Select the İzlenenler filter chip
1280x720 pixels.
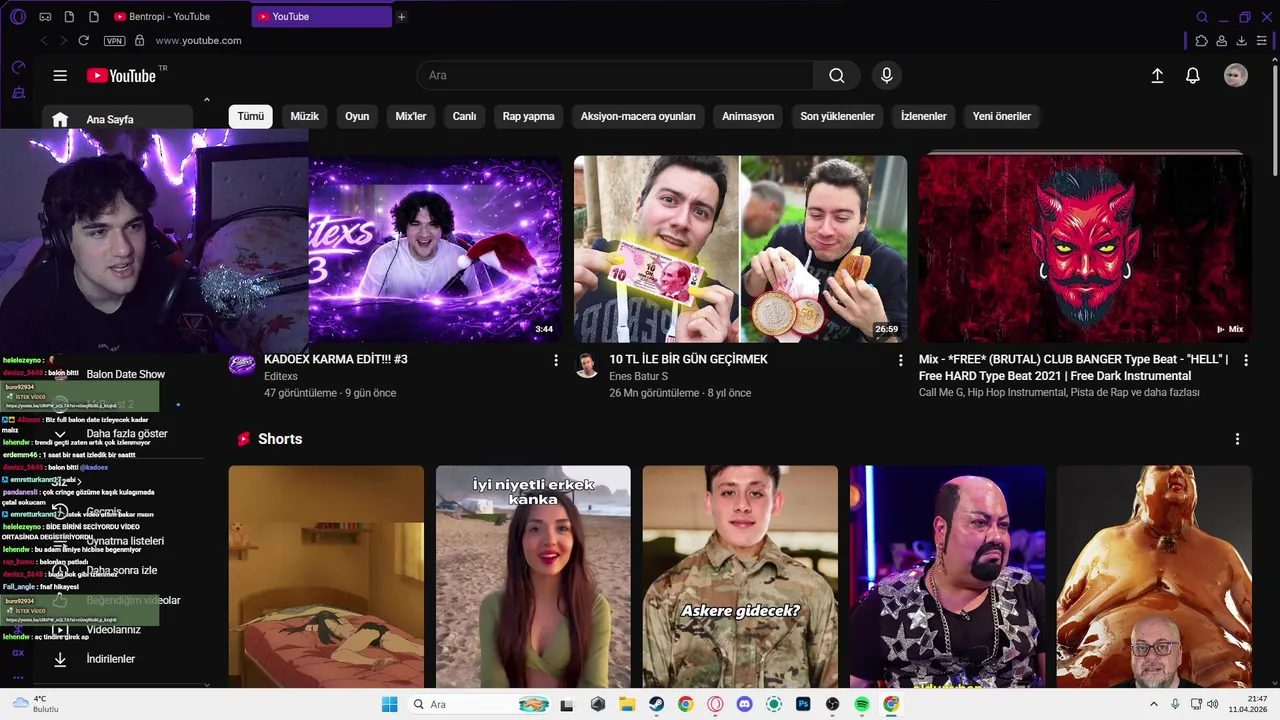[924, 116]
